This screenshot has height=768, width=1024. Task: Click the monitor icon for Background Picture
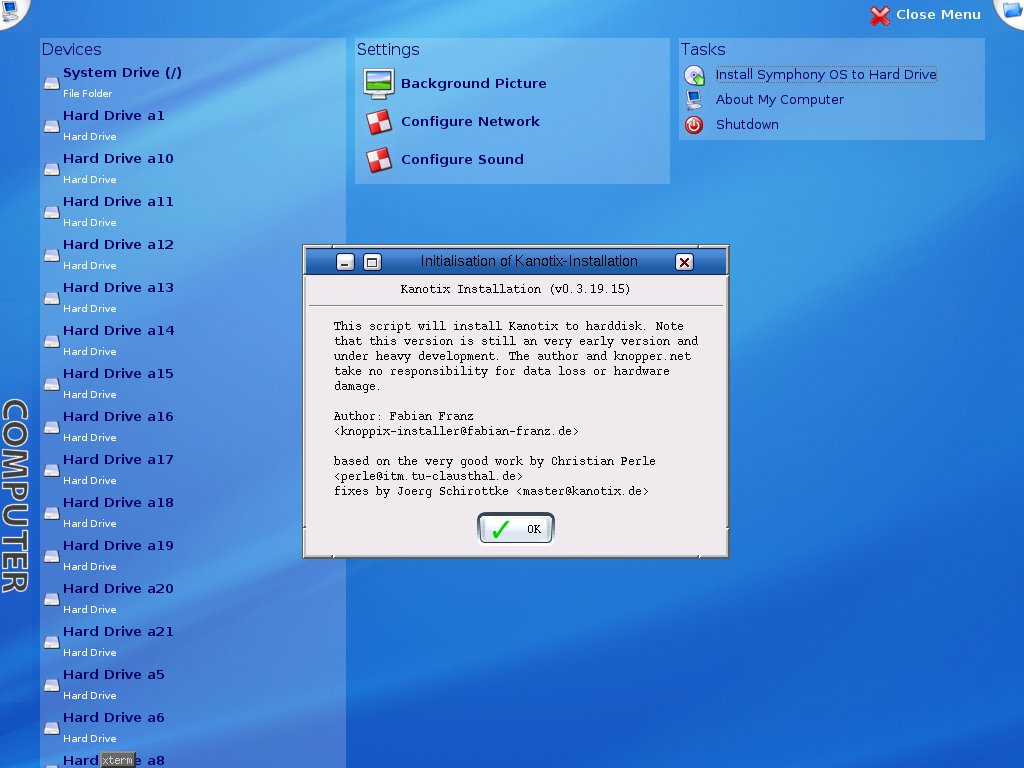[x=379, y=84]
